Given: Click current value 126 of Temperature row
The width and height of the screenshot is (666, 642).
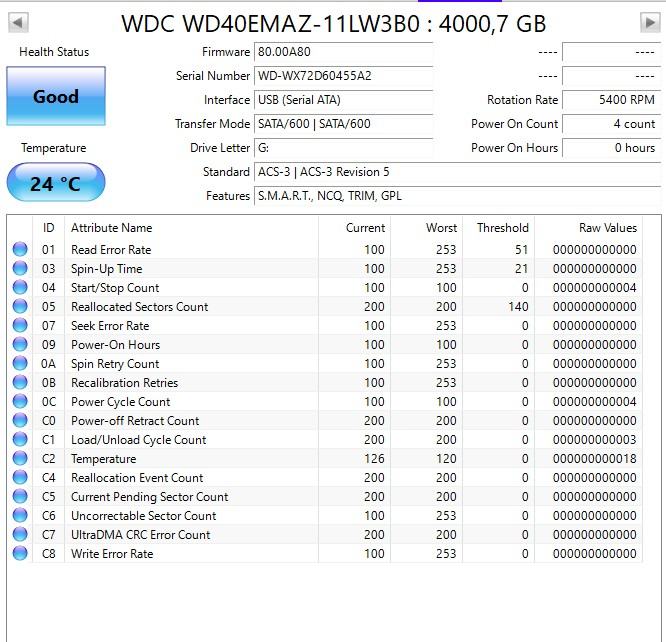Looking at the screenshot, I should 374,458.
